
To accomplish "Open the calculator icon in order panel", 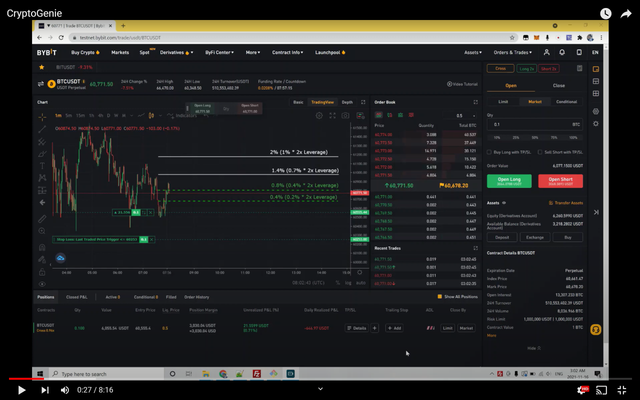I will pyautogui.click(x=580, y=69).
